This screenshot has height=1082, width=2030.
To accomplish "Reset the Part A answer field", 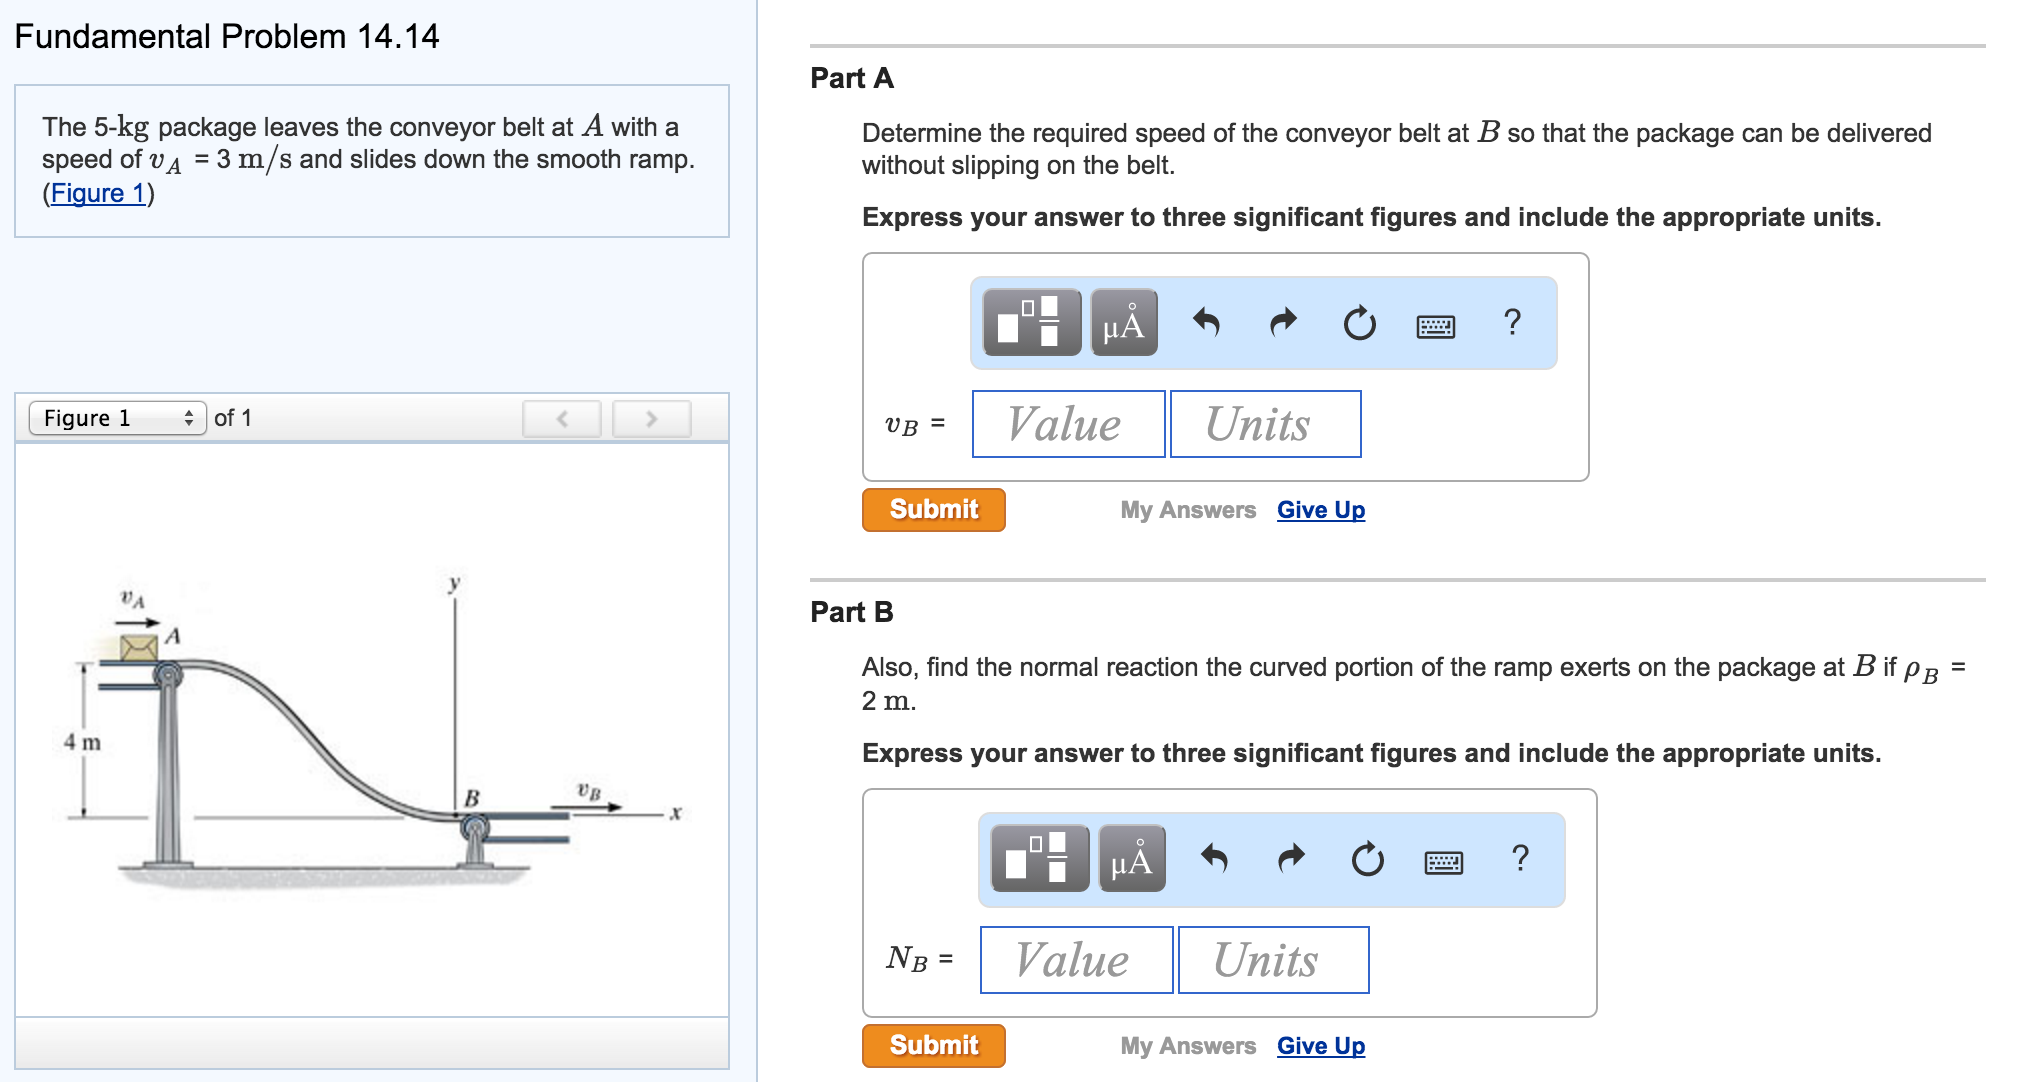I will click(1359, 323).
